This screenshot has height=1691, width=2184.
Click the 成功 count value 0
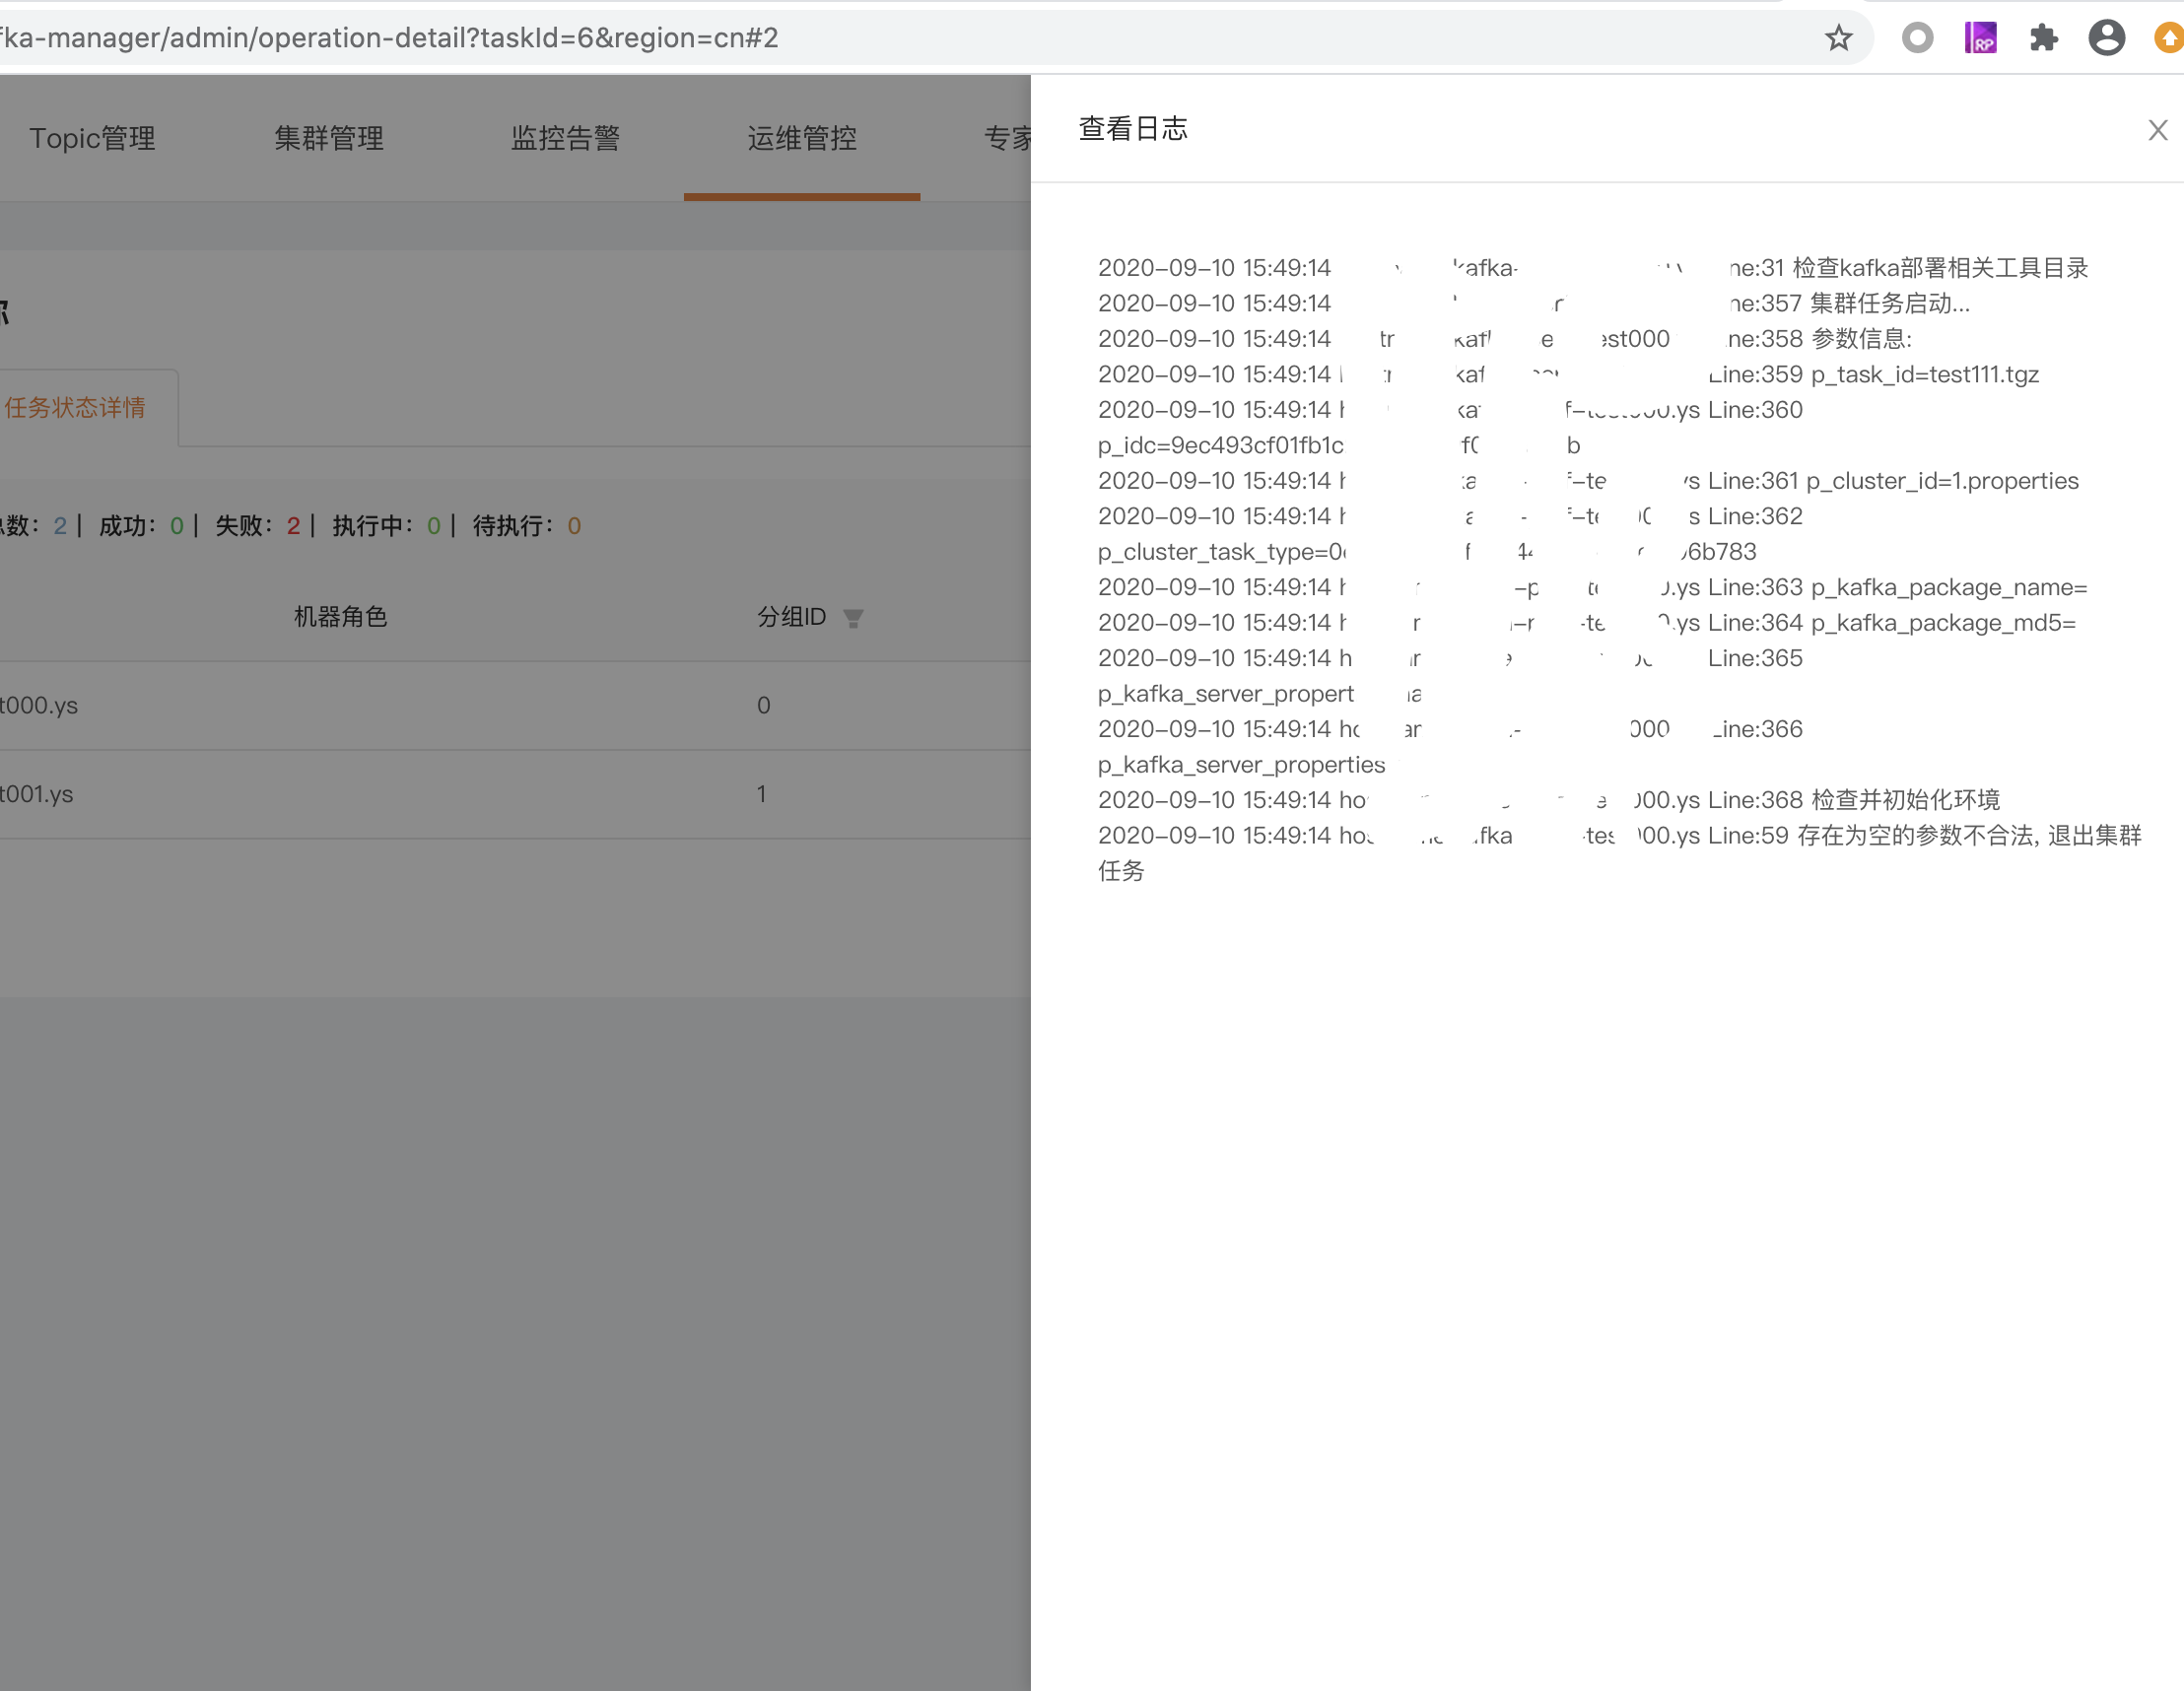tap(176, 525)
